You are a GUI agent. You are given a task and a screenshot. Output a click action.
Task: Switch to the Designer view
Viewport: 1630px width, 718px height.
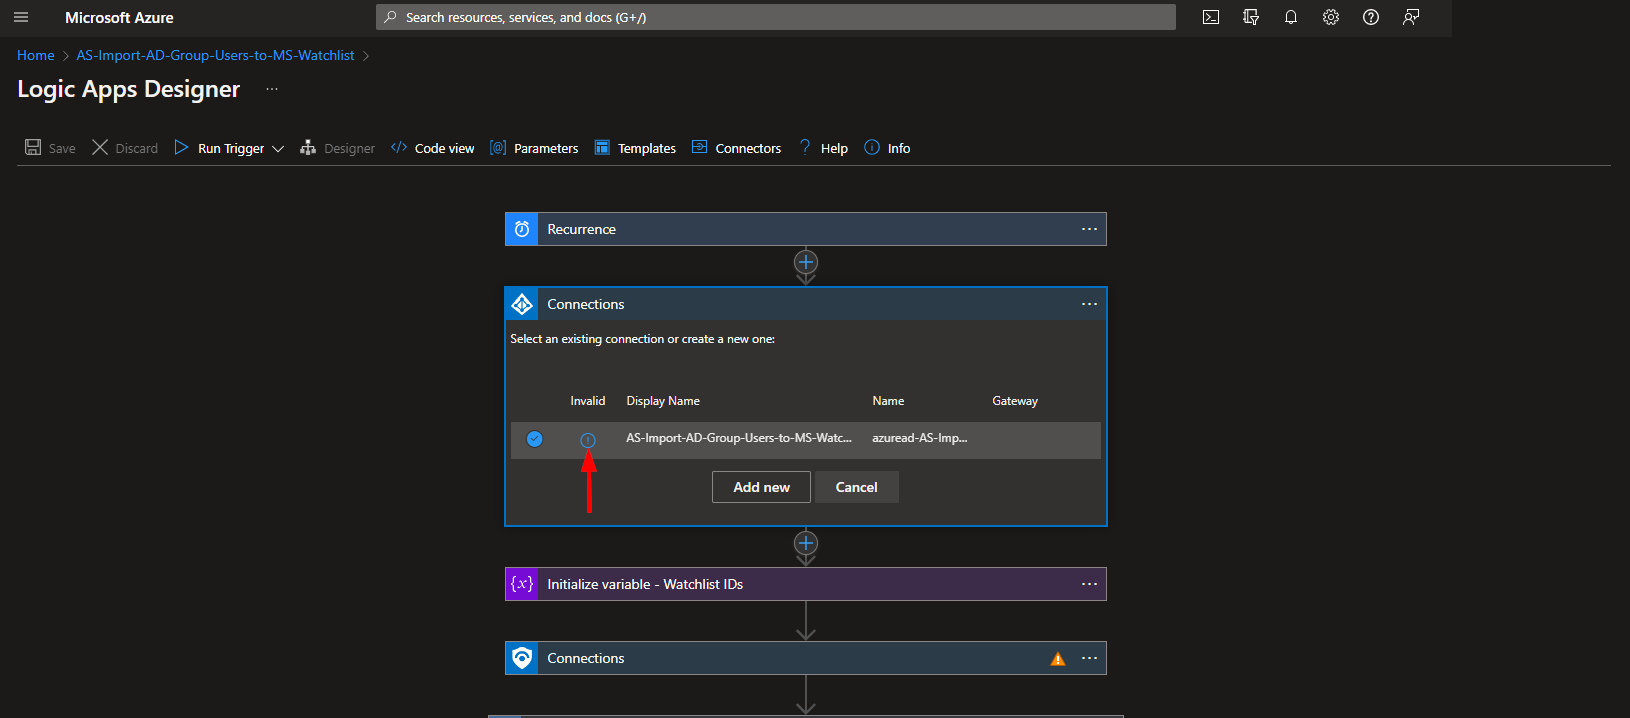tap(338, 148)
